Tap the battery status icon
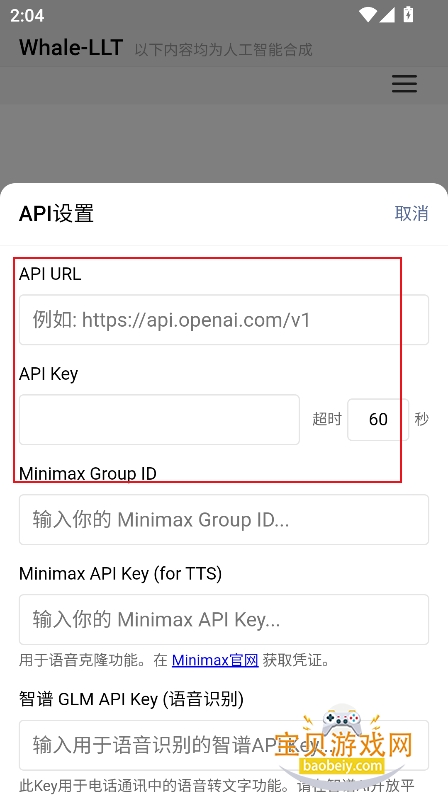Screen dimensions: 448x796 point(408,14)
